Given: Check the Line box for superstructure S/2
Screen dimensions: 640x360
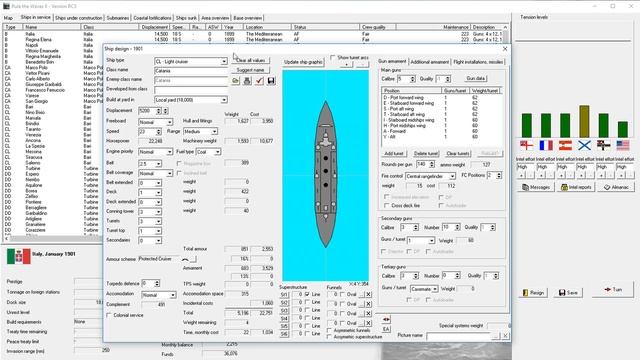Looking at the screenshot, I should 307,302.
